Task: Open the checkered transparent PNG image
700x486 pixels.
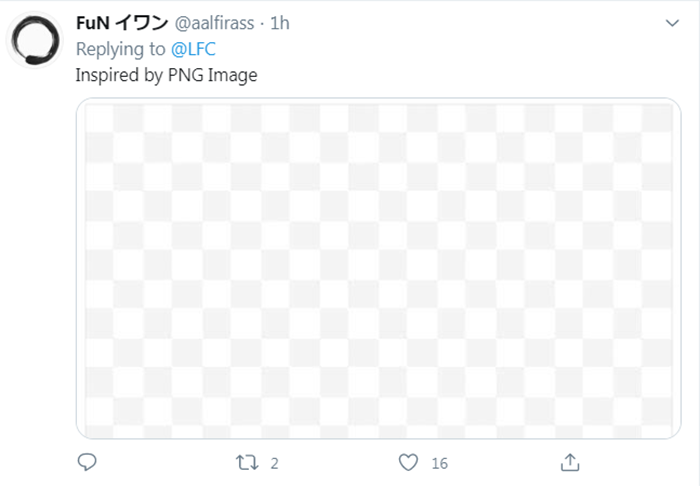Action: pyautogui.click(x=378, y=268)
